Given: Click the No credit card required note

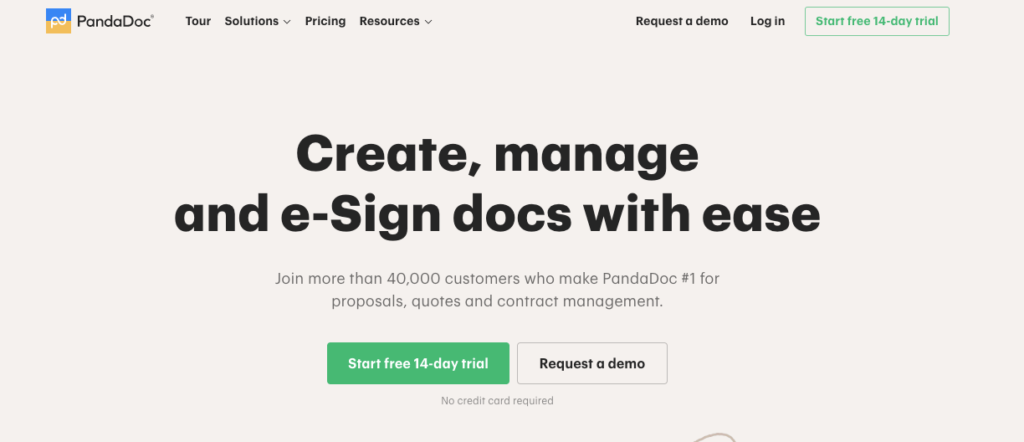Looking at the screenshot, I should 497,401.
